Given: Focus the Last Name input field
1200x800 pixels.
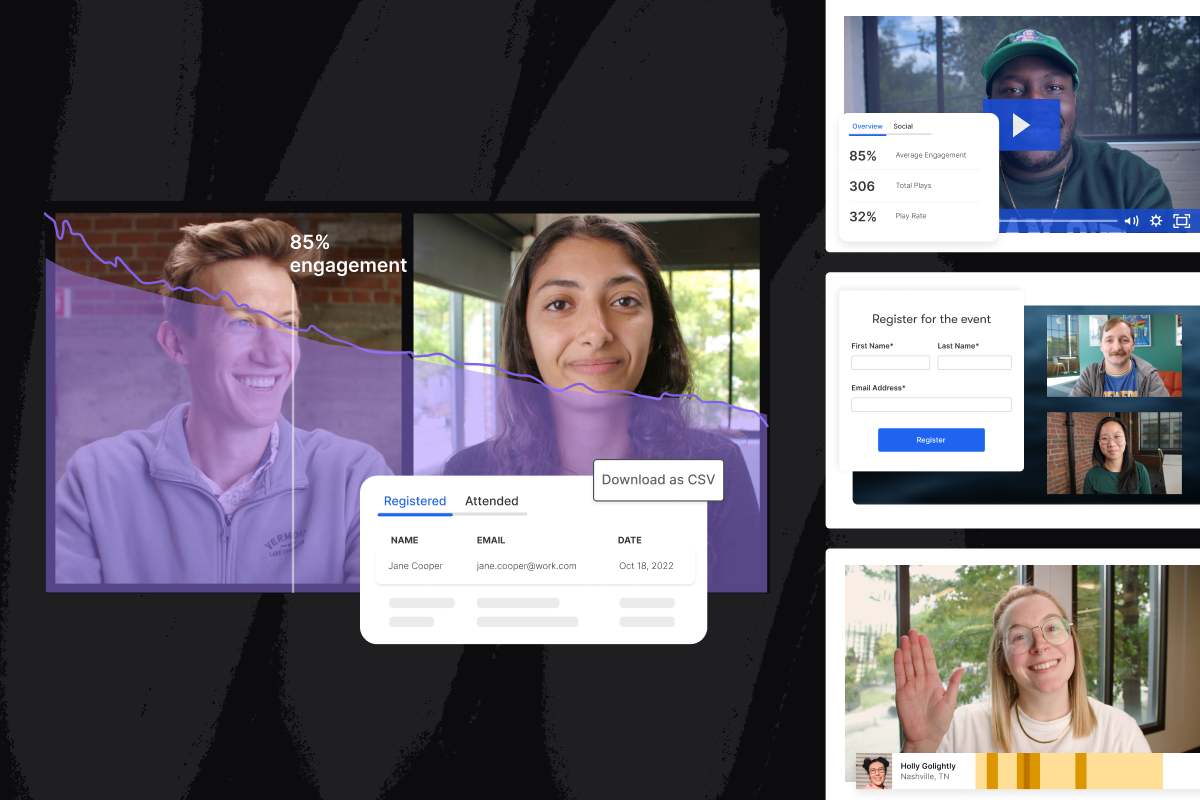Looking at the screenshot, I should click(974, 363).
